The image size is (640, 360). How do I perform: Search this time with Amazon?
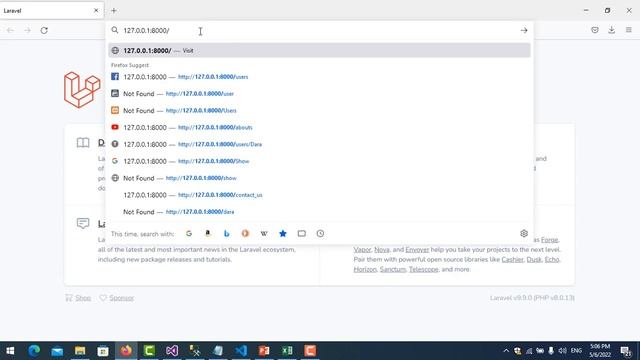208,233
